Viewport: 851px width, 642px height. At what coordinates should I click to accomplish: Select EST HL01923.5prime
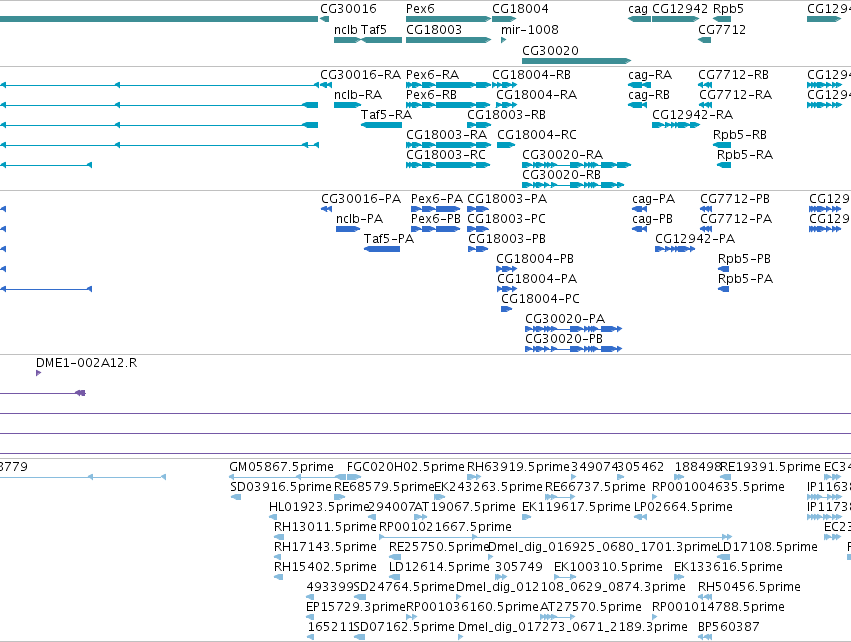point(319,507)
